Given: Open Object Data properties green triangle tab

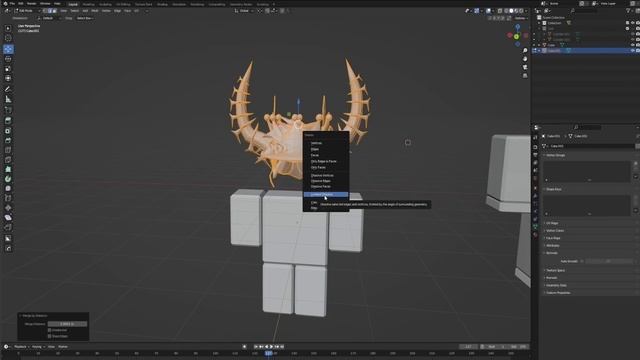Looking at the screenshot, I should 536,227.
